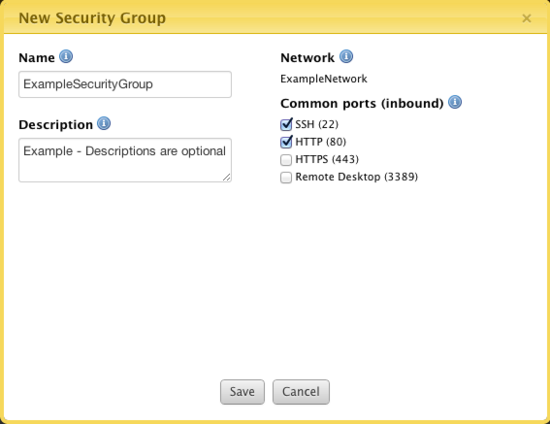Click the Common ports (inbound) heading
Screen dimensions: 550x424
(x=362, y=103)
